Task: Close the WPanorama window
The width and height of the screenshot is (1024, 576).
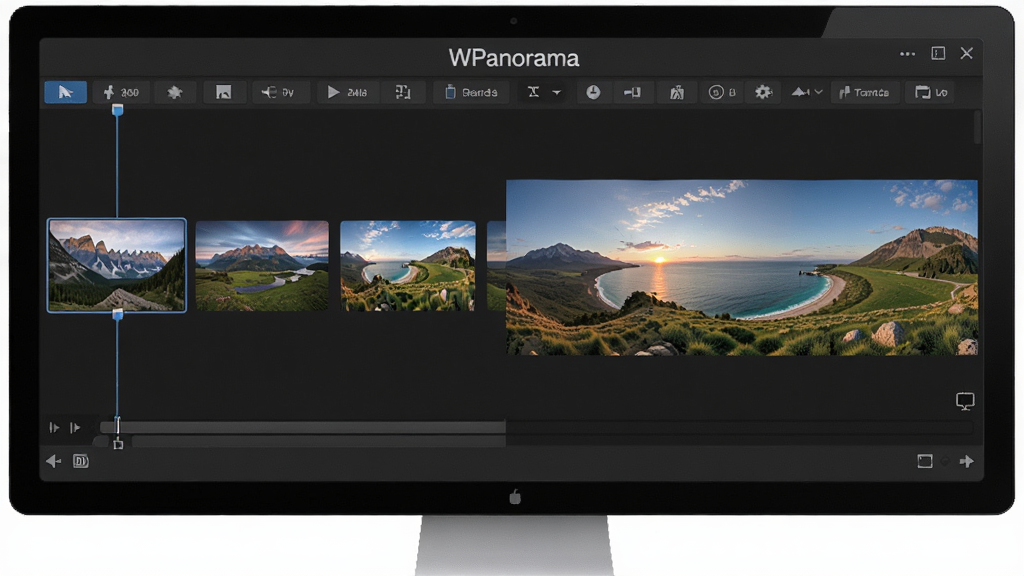Action: point(967,54)
